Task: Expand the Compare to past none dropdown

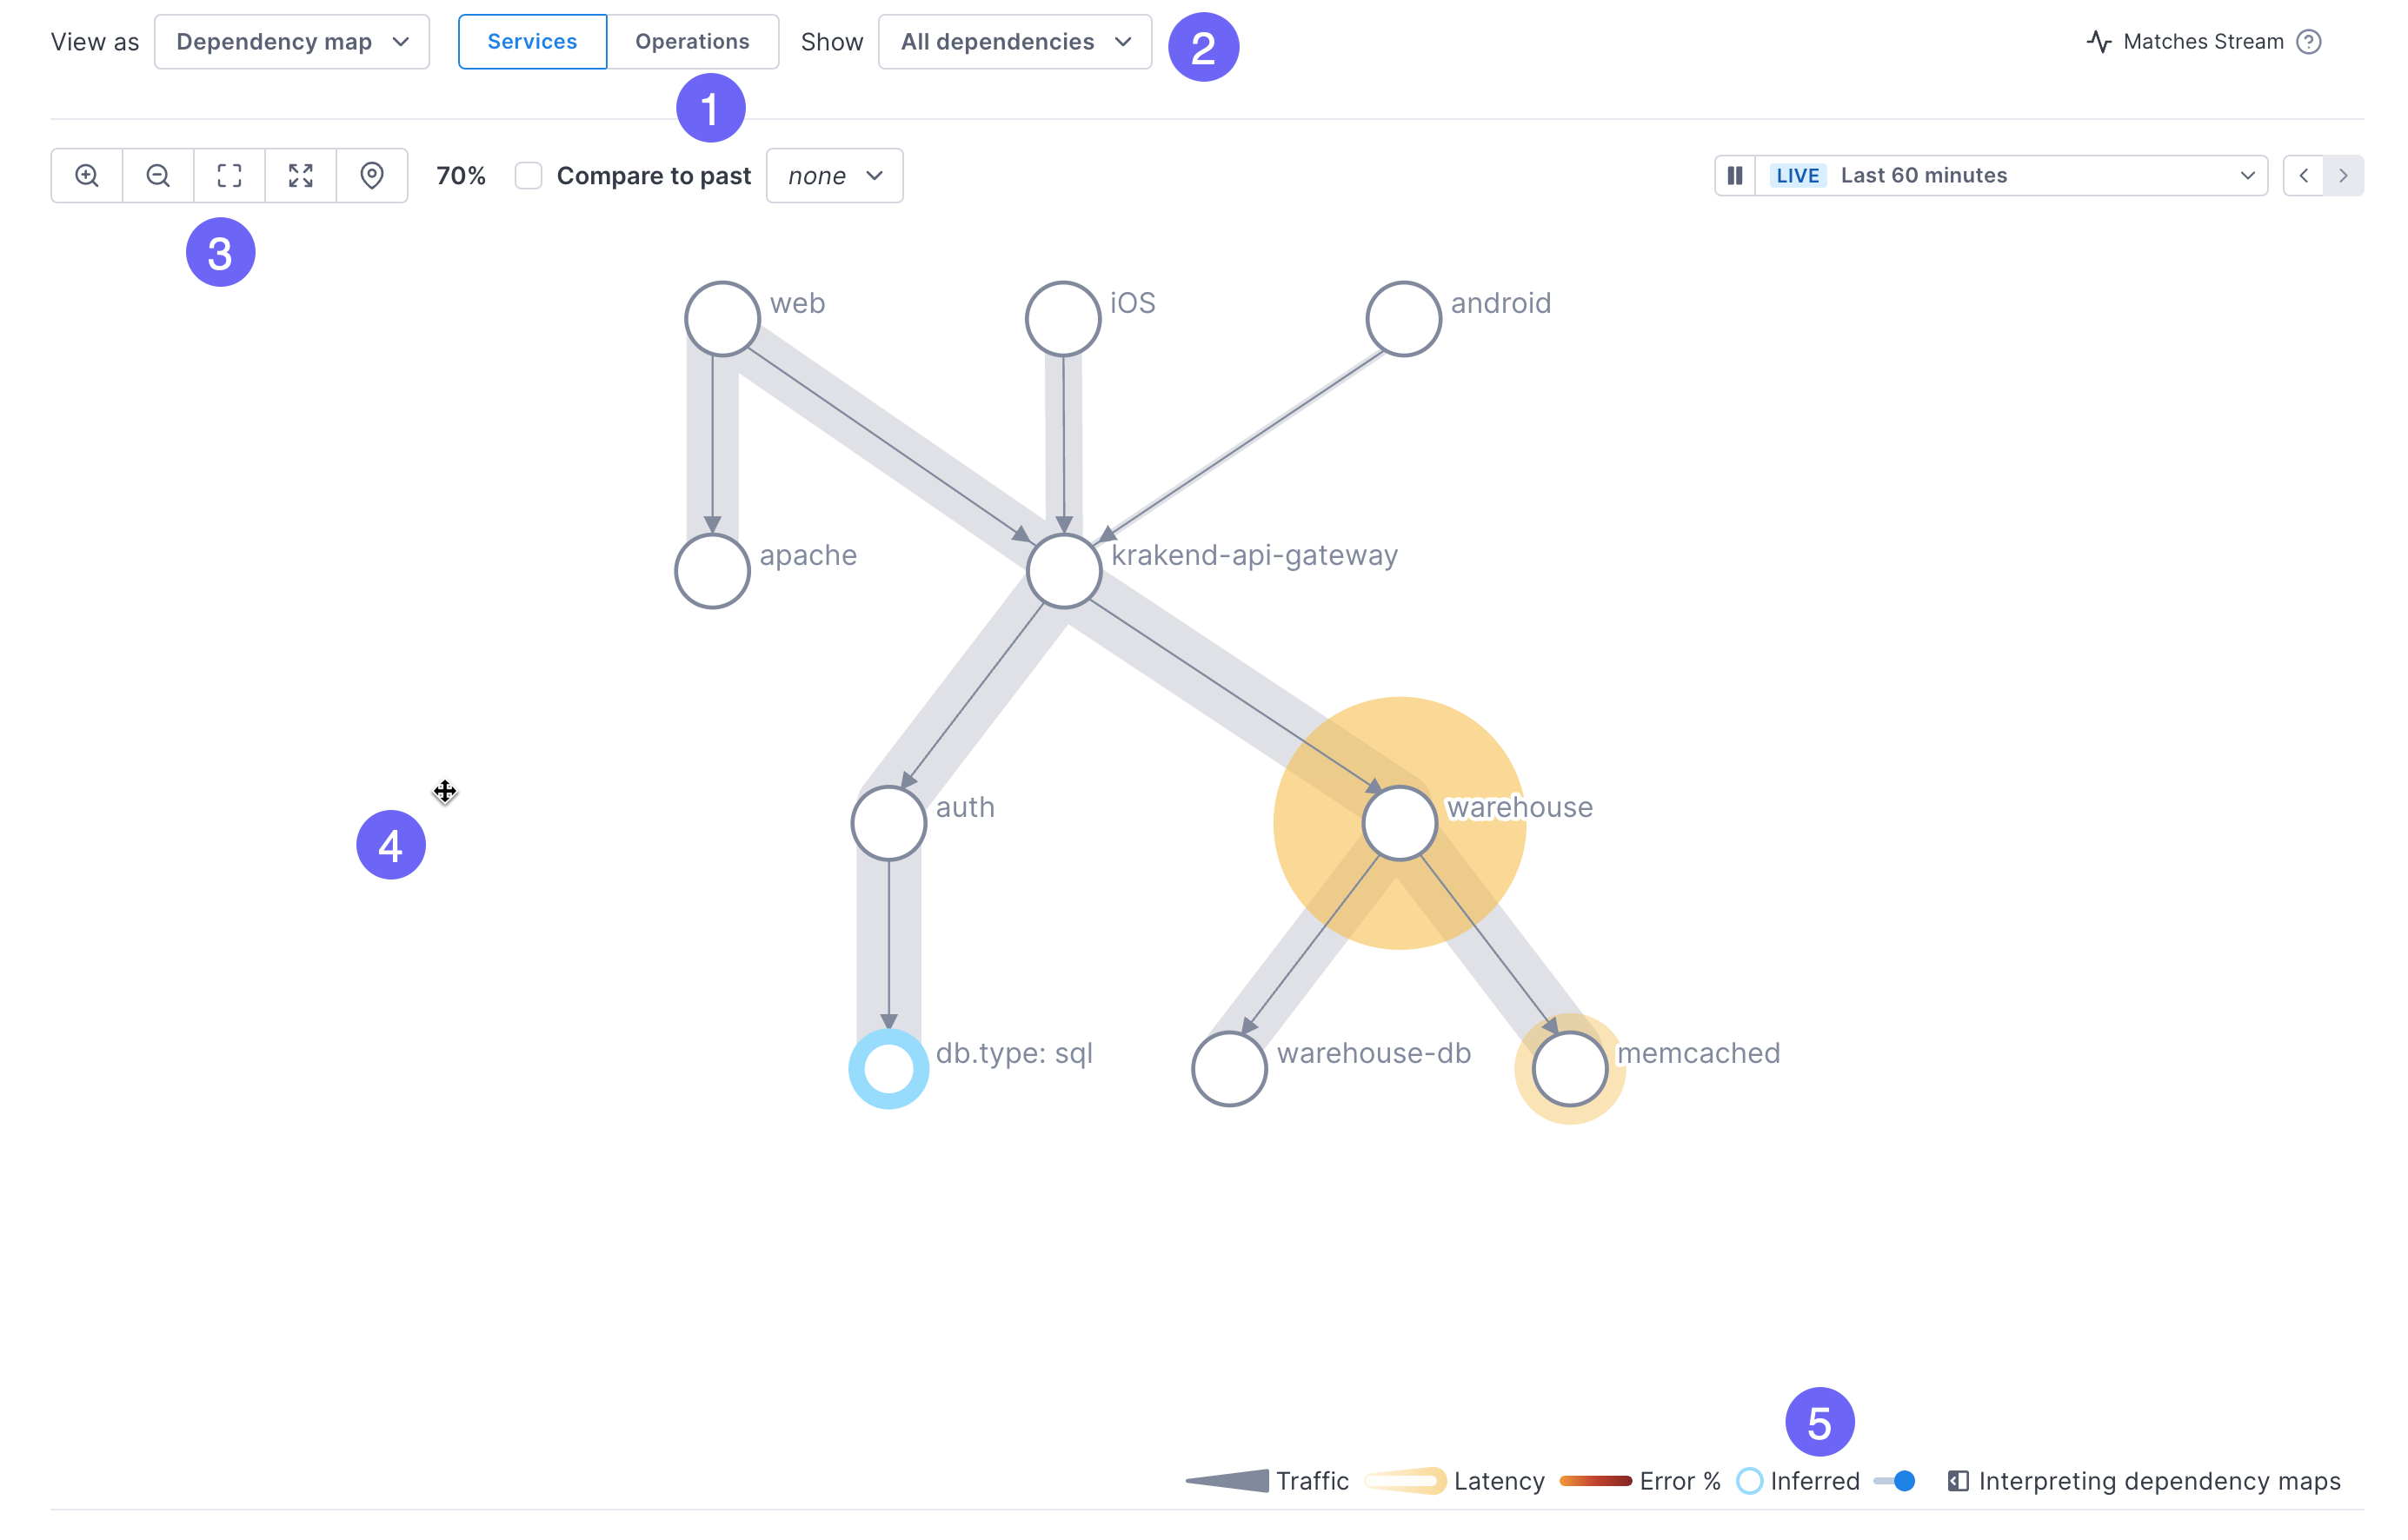Action: click(834, 176)
